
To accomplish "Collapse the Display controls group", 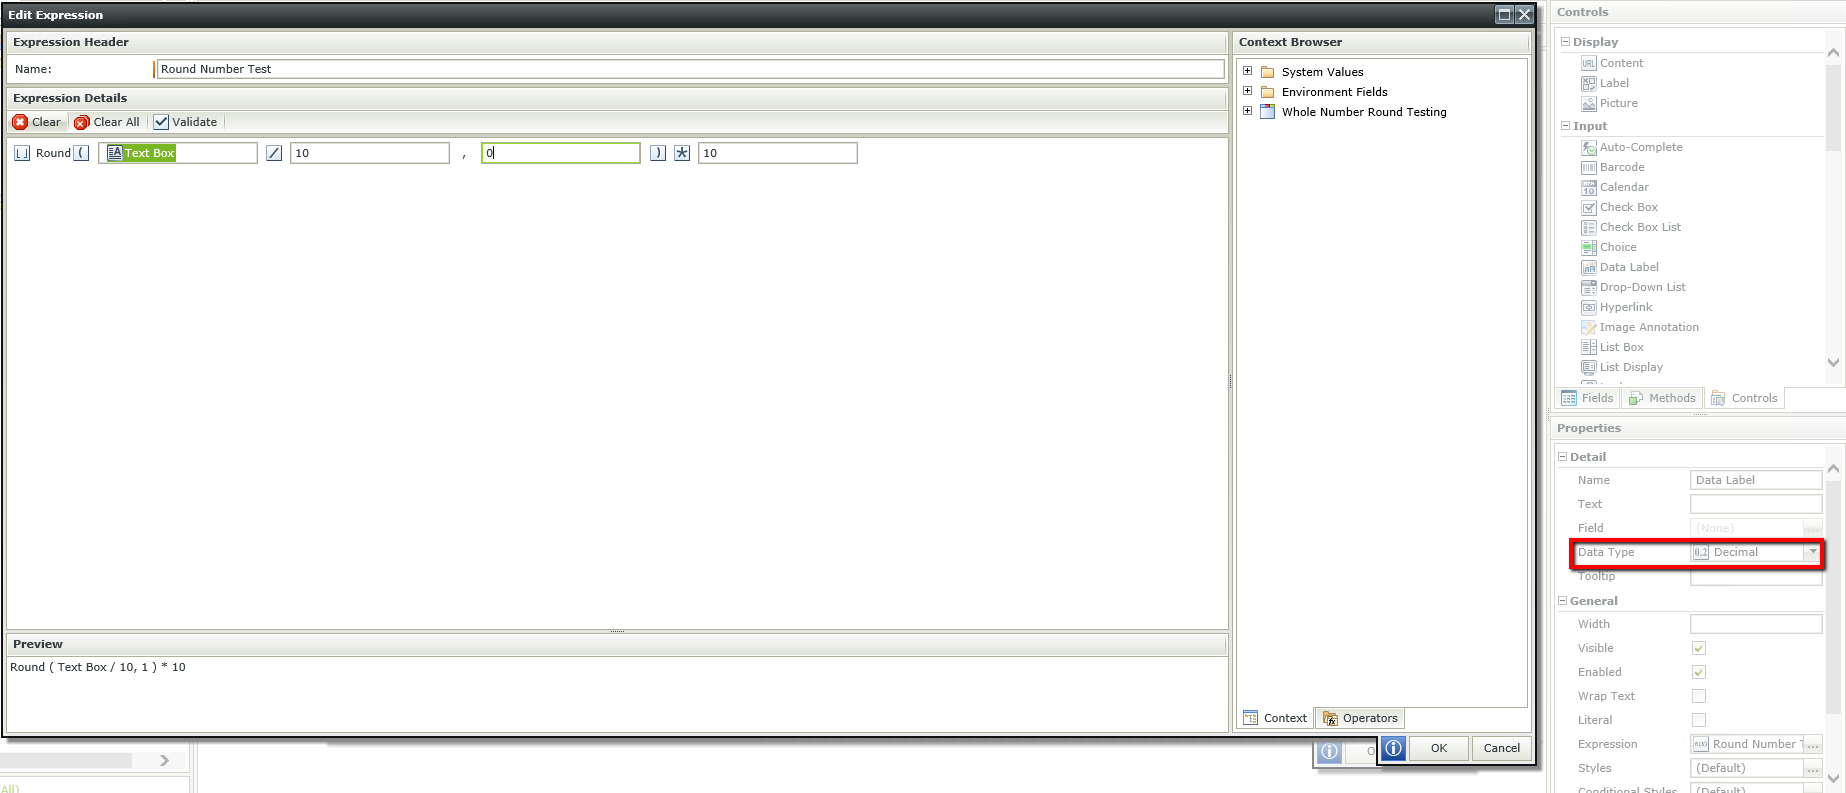I will tap(1566, 41).
